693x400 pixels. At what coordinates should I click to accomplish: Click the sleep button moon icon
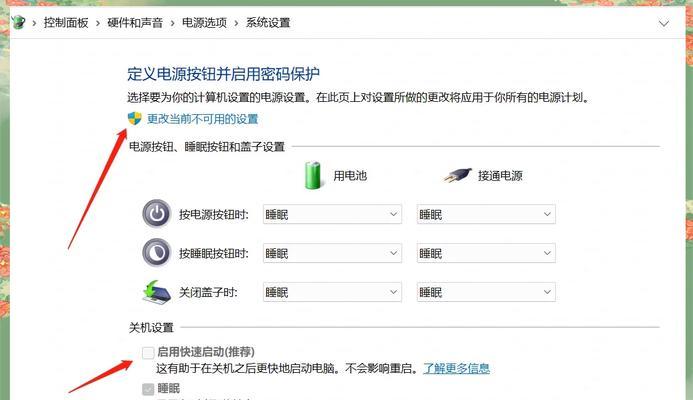pyautogui.click(x=156, y=253)
